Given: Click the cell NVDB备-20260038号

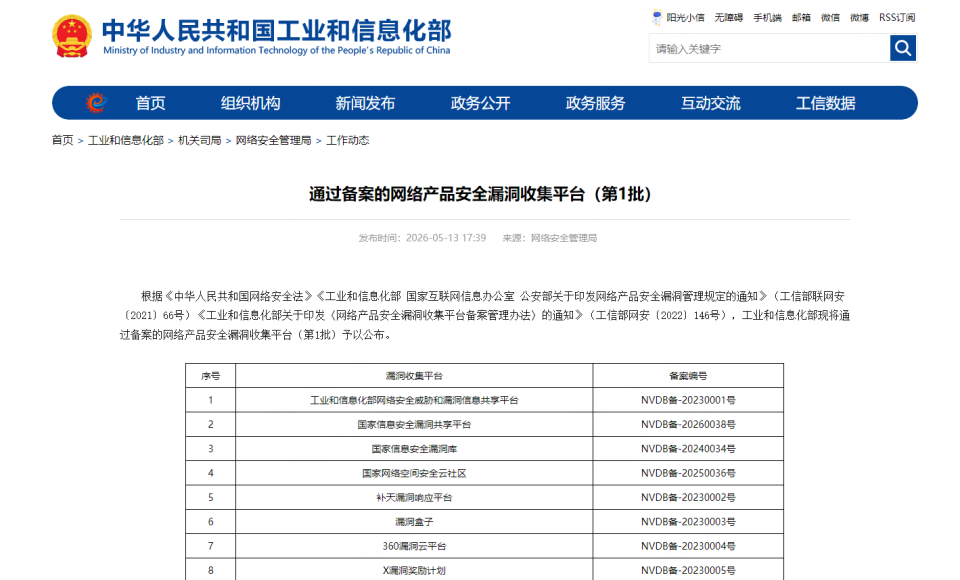Looking at the screenshot, I should tap(688, 424).
